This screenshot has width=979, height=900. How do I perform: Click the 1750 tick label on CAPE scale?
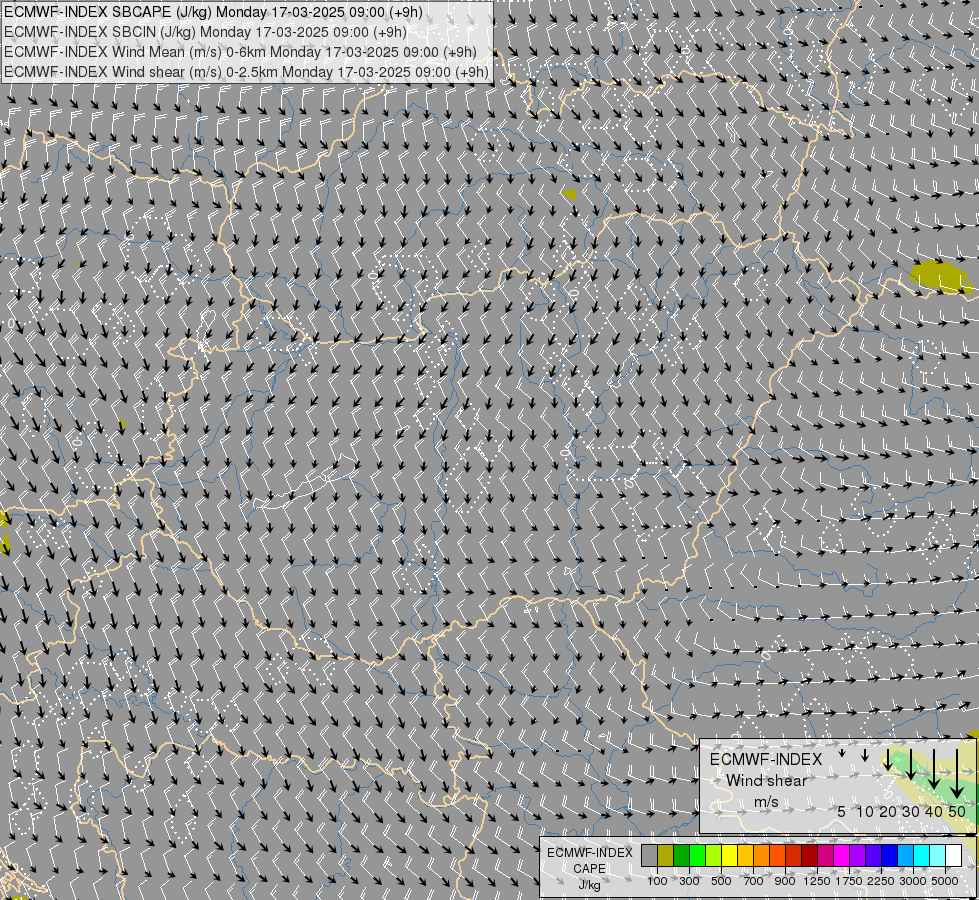[849, 881]
